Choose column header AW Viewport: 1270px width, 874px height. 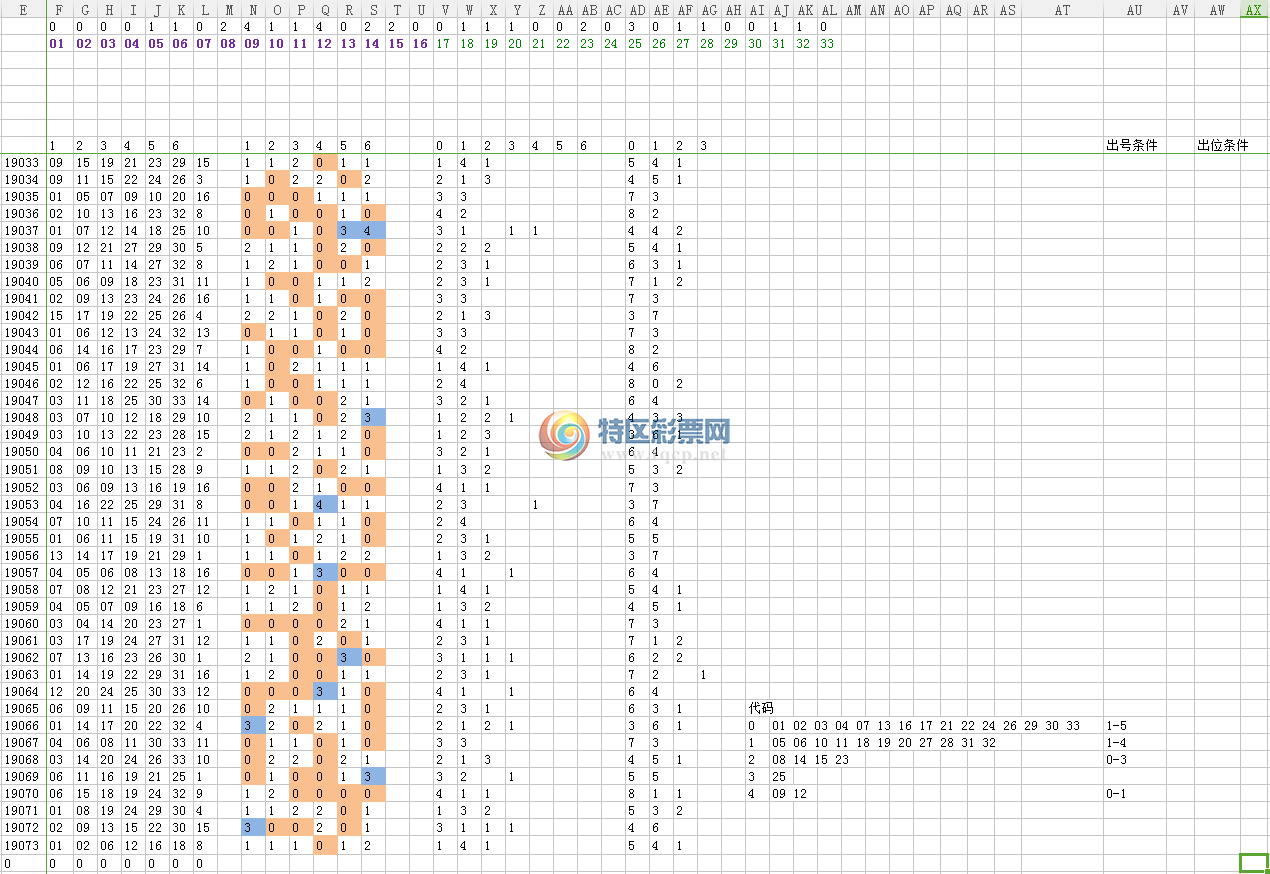click(1218, 9)
